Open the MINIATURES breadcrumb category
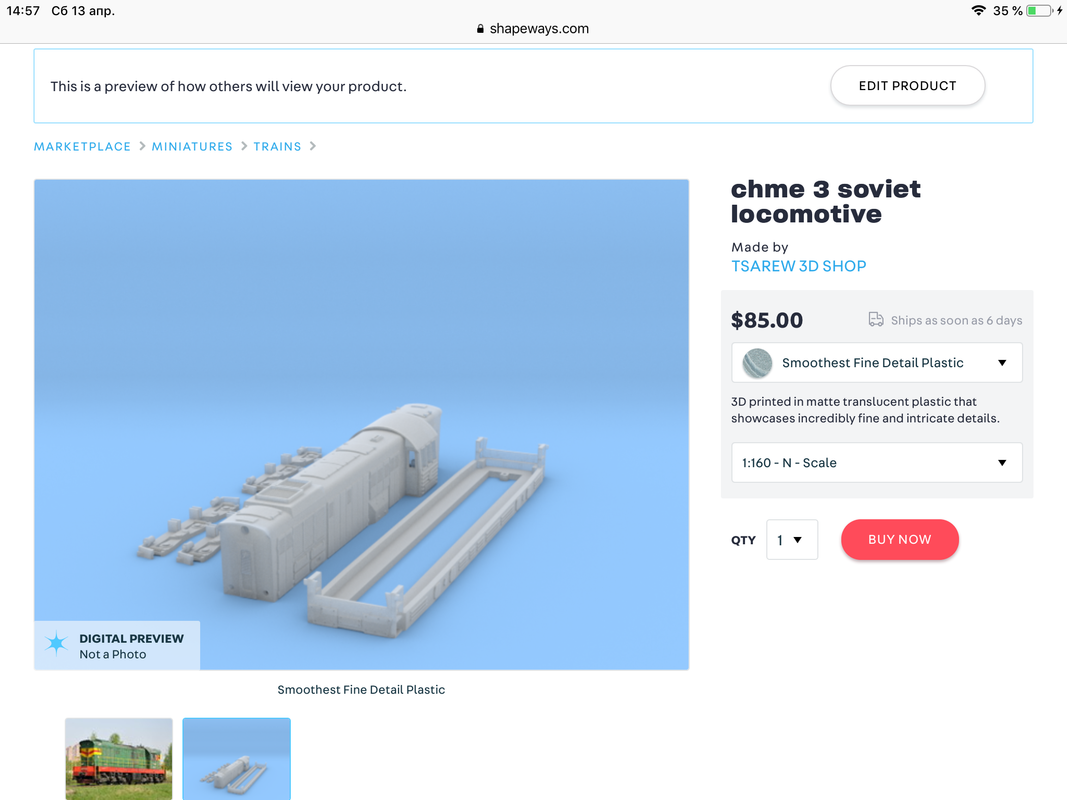This screenshot has width=1067, height=800. tap(192, 146)
